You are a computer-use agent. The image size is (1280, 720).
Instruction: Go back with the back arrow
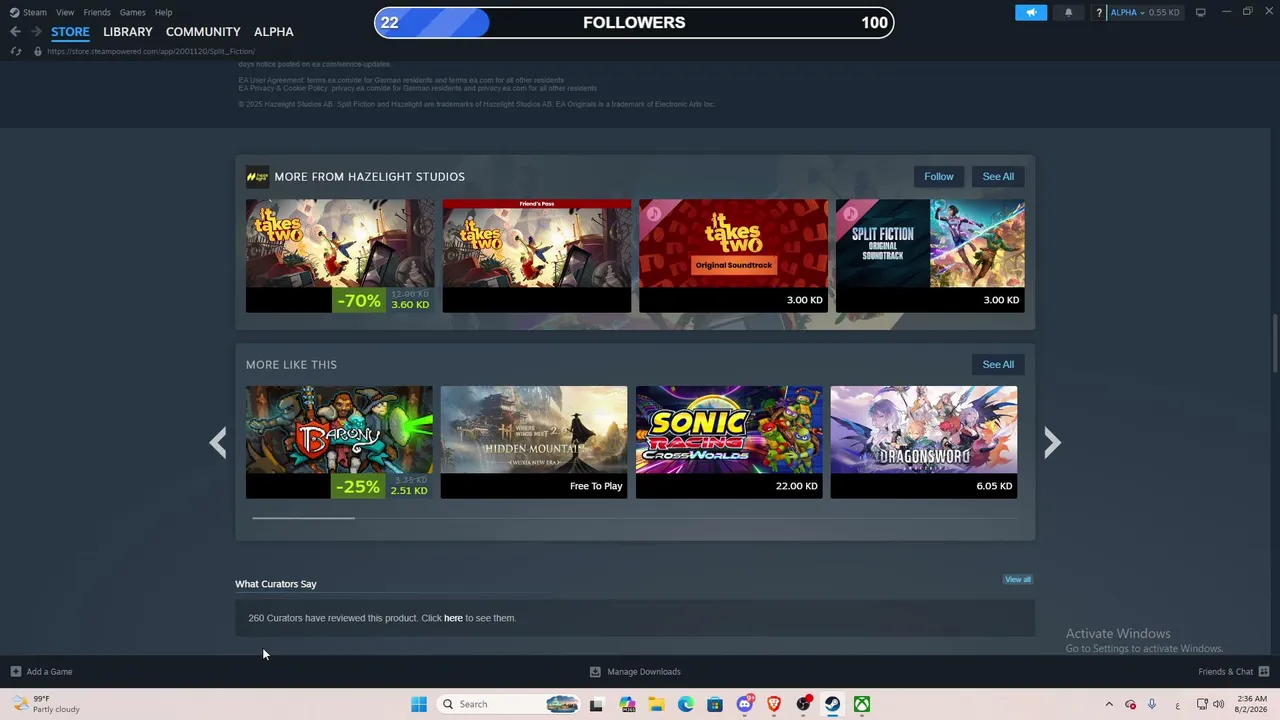coord(15,32)
